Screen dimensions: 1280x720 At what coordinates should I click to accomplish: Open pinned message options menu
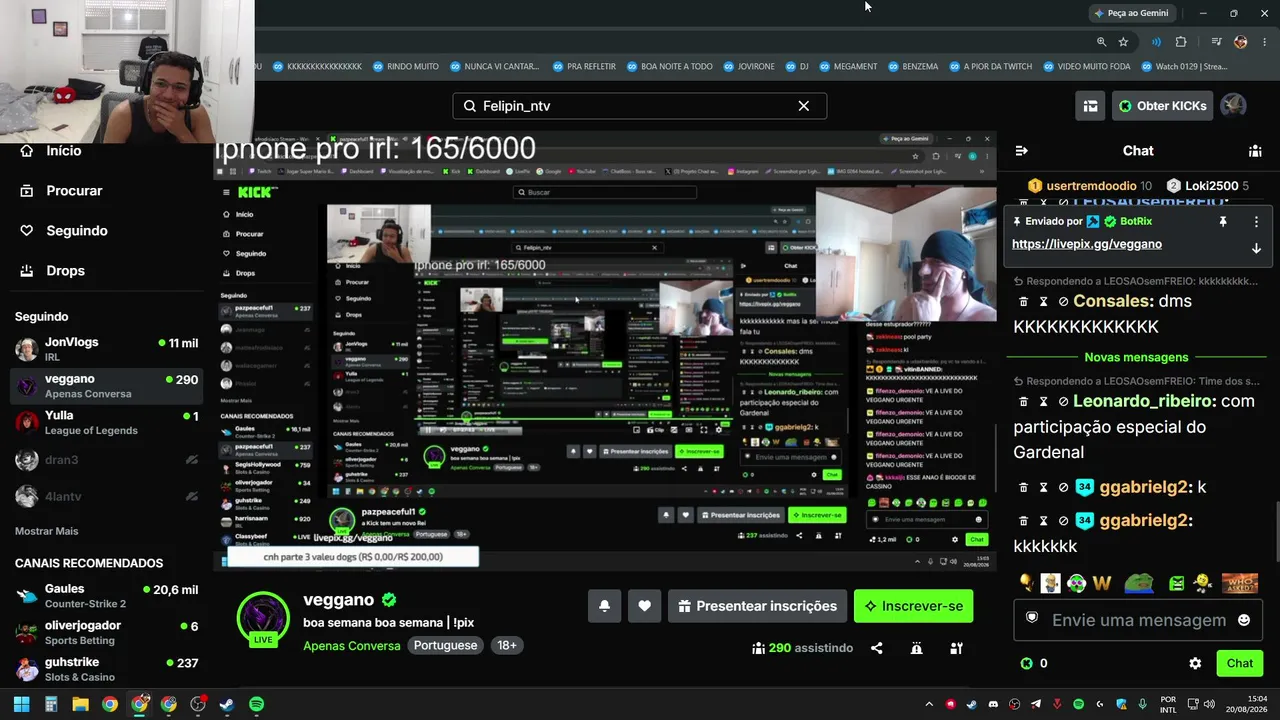pos(1256,221)
